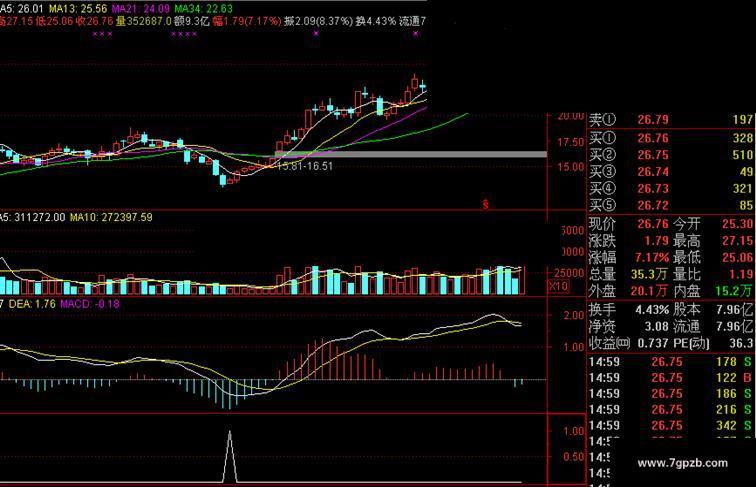Click the 买④ bid price 26.73
The image size is (756, 487).
click(x=653, y=189)
